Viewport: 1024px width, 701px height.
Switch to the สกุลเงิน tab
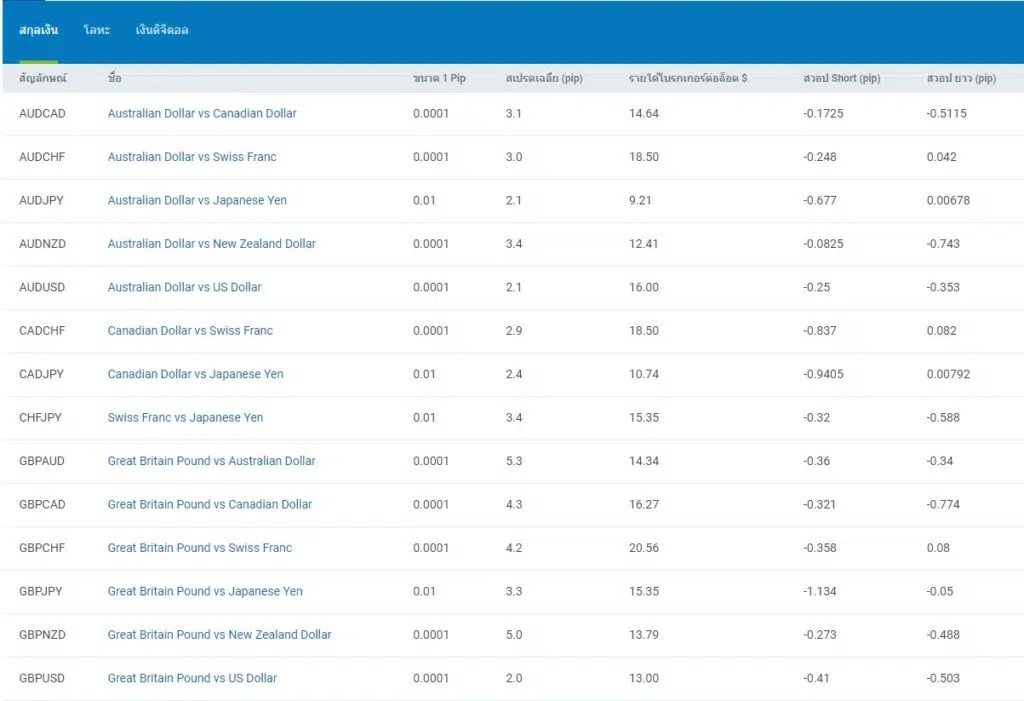pyautogui.click(x=39, y=30)
